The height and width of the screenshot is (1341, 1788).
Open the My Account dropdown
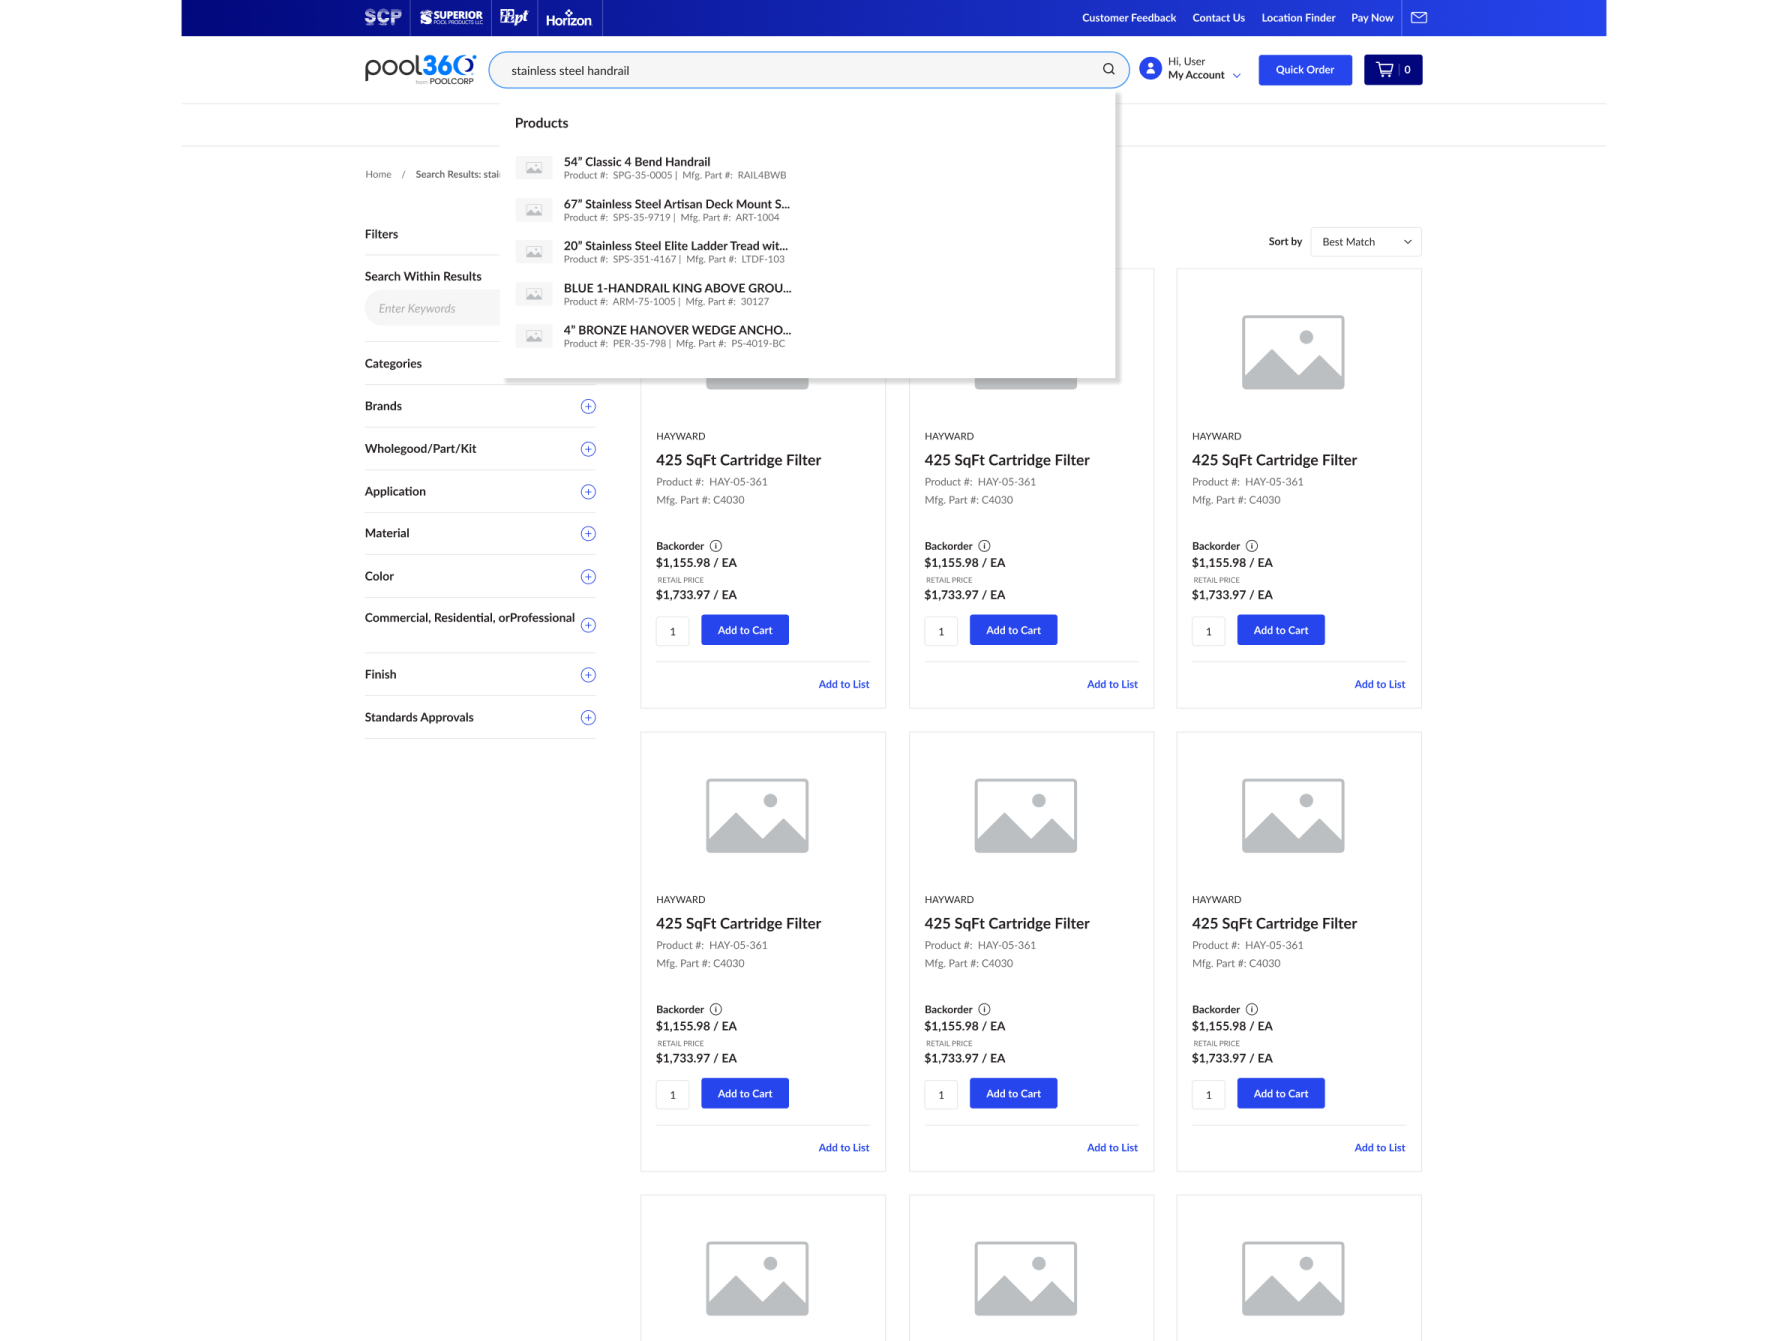[1204, 75]
